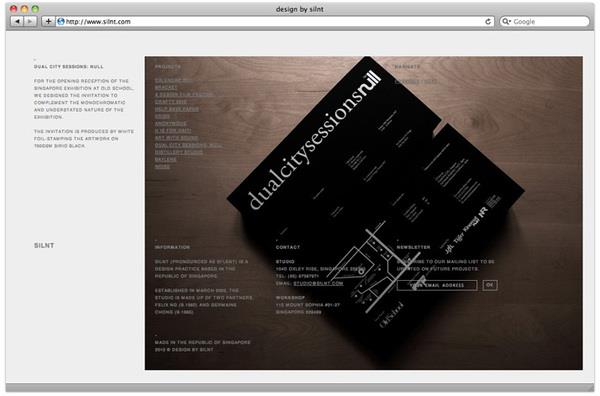600x396 pixels.
Task: Click the studio@silnt.com email link
Action: (318, 284)
